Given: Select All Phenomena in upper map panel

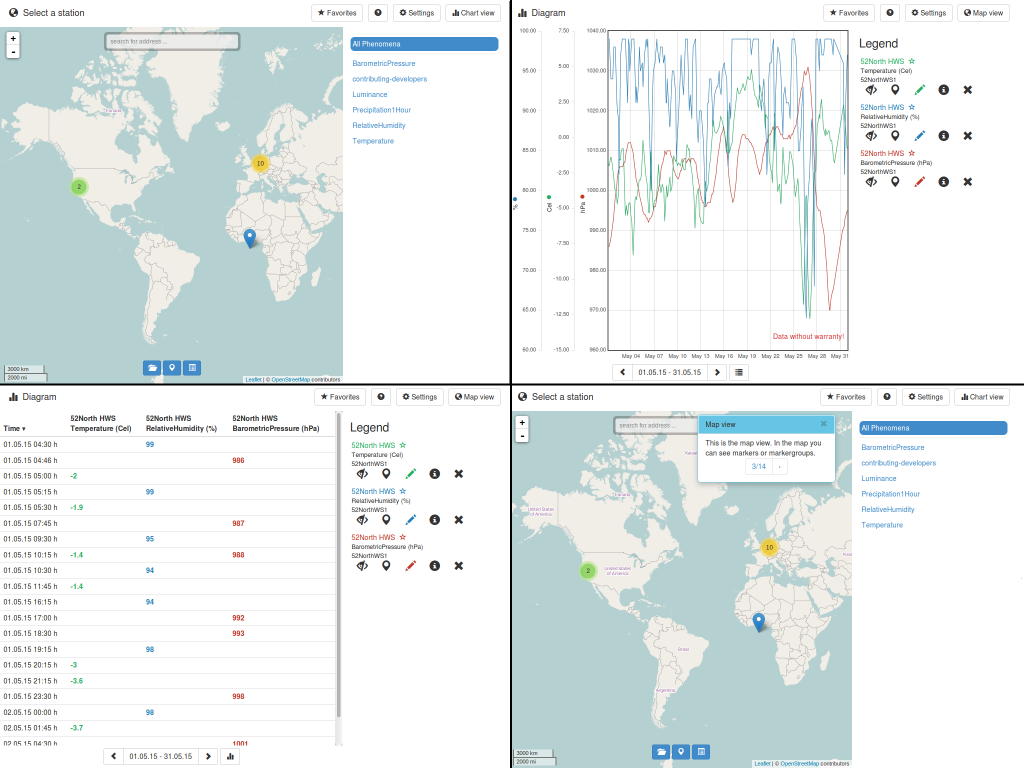Looking at the screenshot, I should click(424, 44).
